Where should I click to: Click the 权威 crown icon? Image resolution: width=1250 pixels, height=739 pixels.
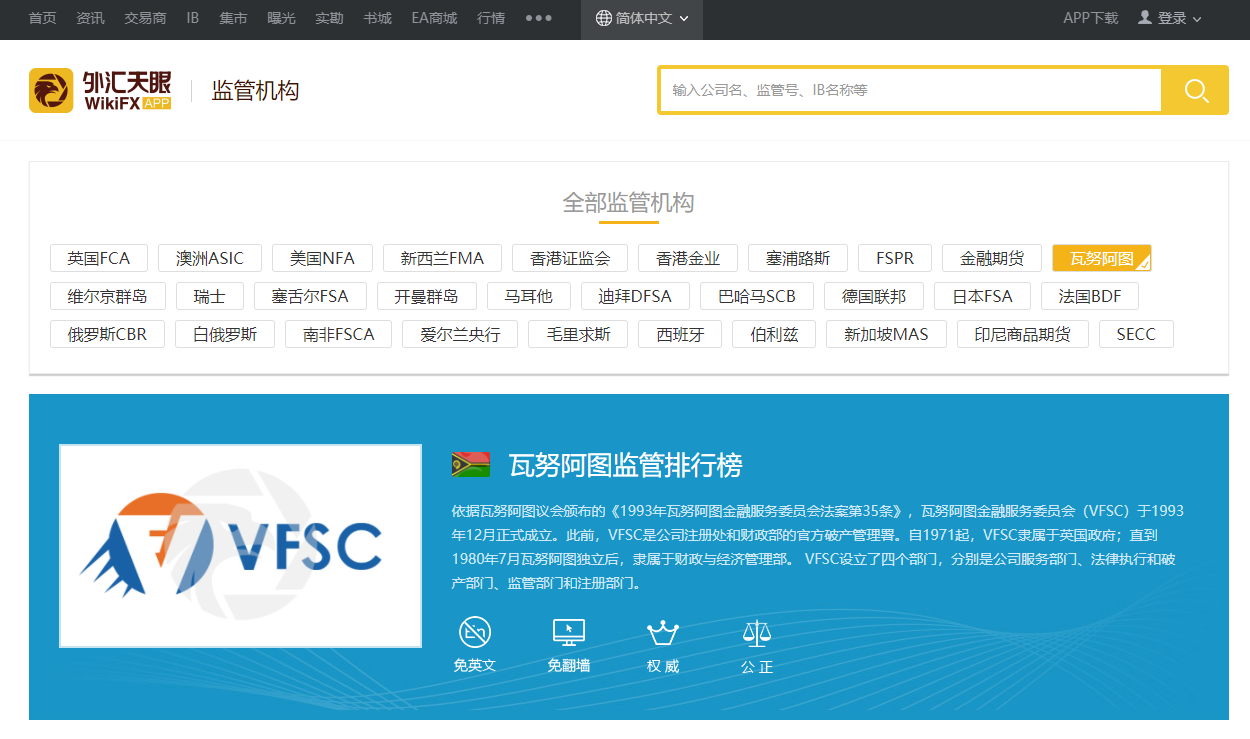(x=663, y=631)
